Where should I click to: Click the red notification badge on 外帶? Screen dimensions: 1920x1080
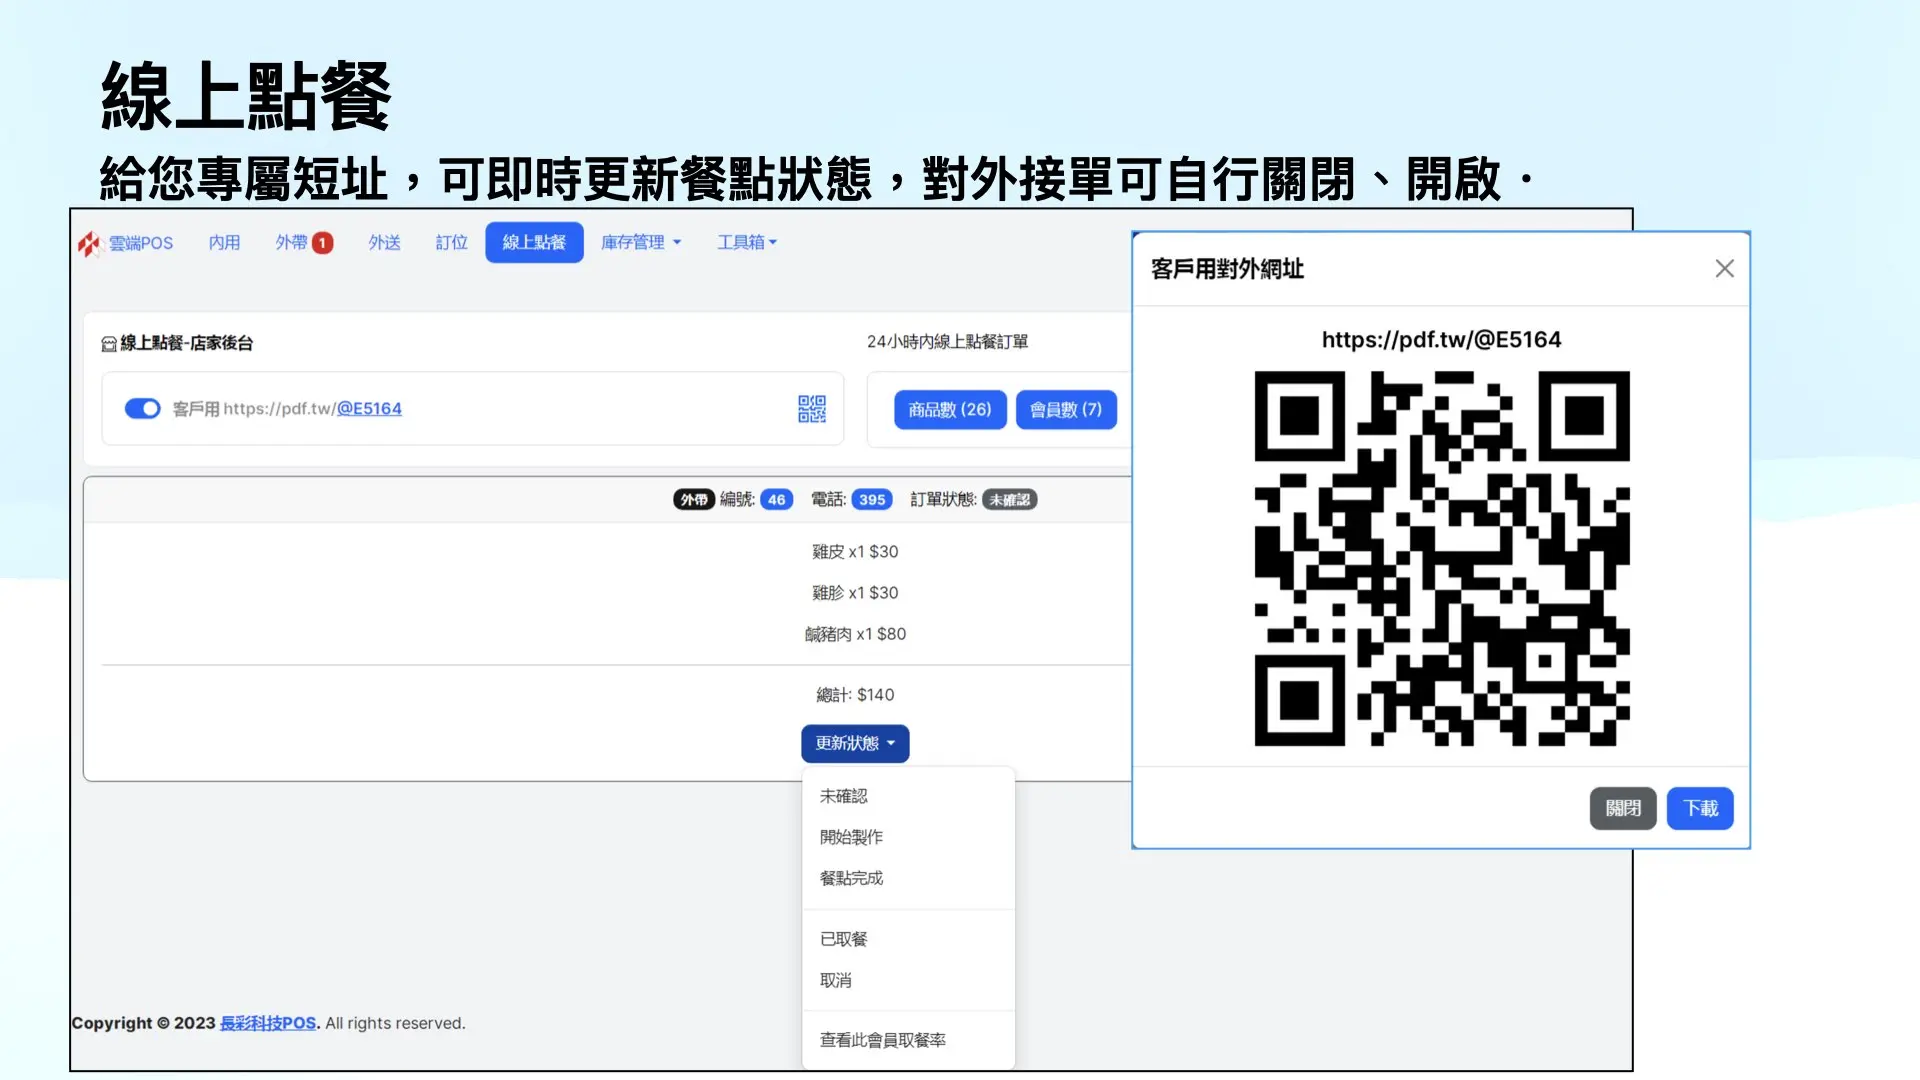322,243
